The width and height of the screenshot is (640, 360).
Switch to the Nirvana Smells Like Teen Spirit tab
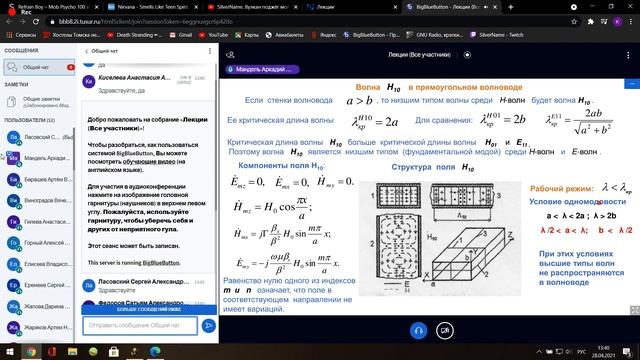point(152,7)
